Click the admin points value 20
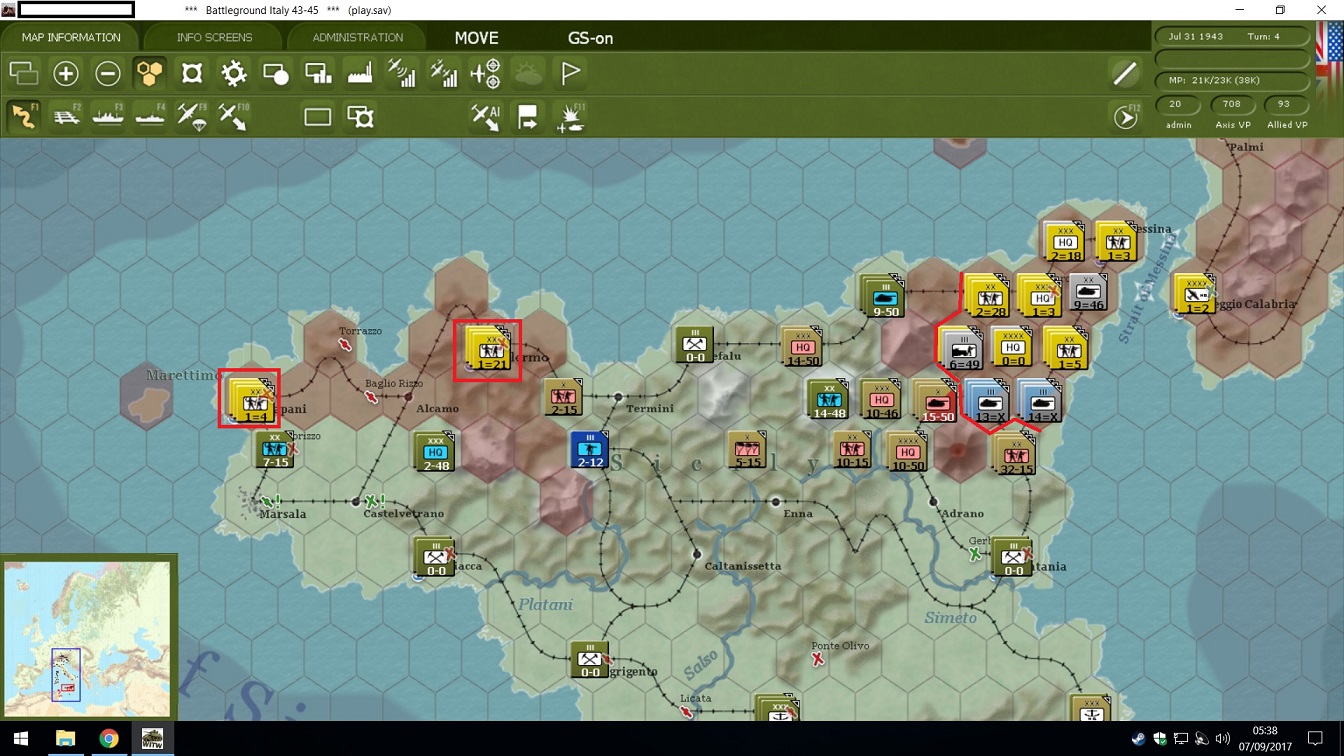The height and width of the screenshot is (756, 1344). tap(1176, 104)
